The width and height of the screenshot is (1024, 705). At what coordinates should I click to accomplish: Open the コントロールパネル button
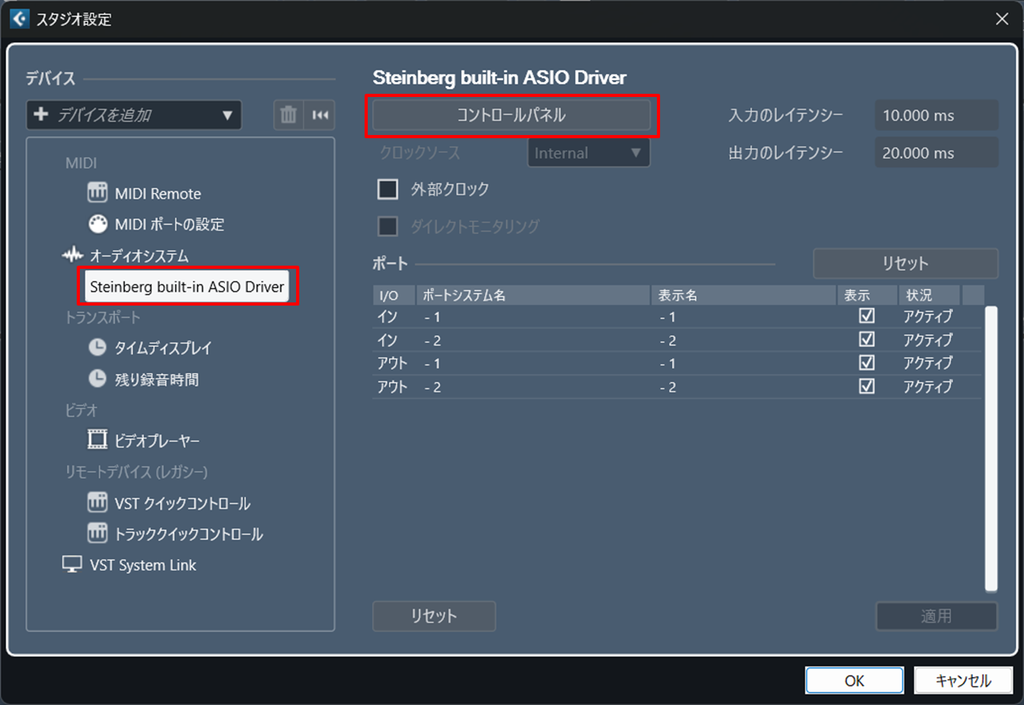click(x=511, y=115)
